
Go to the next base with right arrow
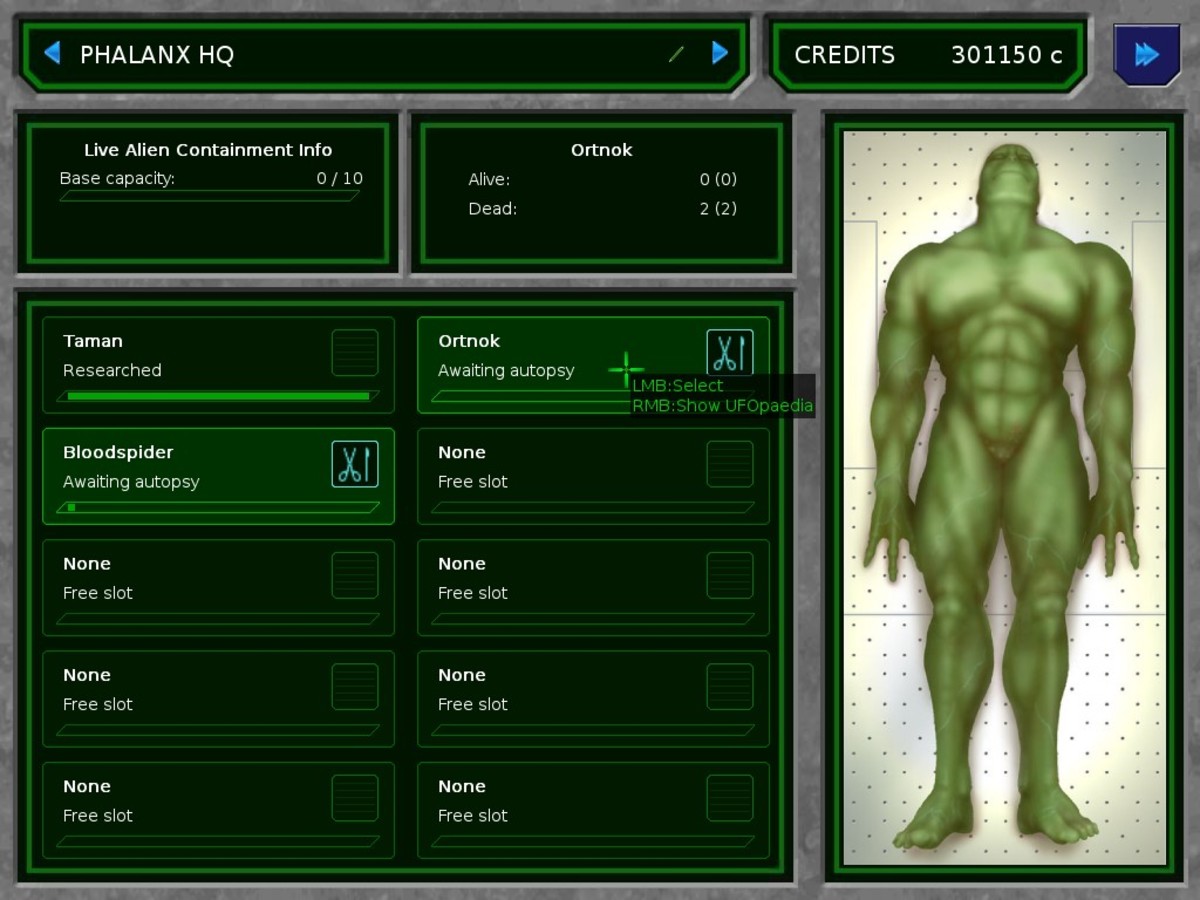tap(720, 53)
